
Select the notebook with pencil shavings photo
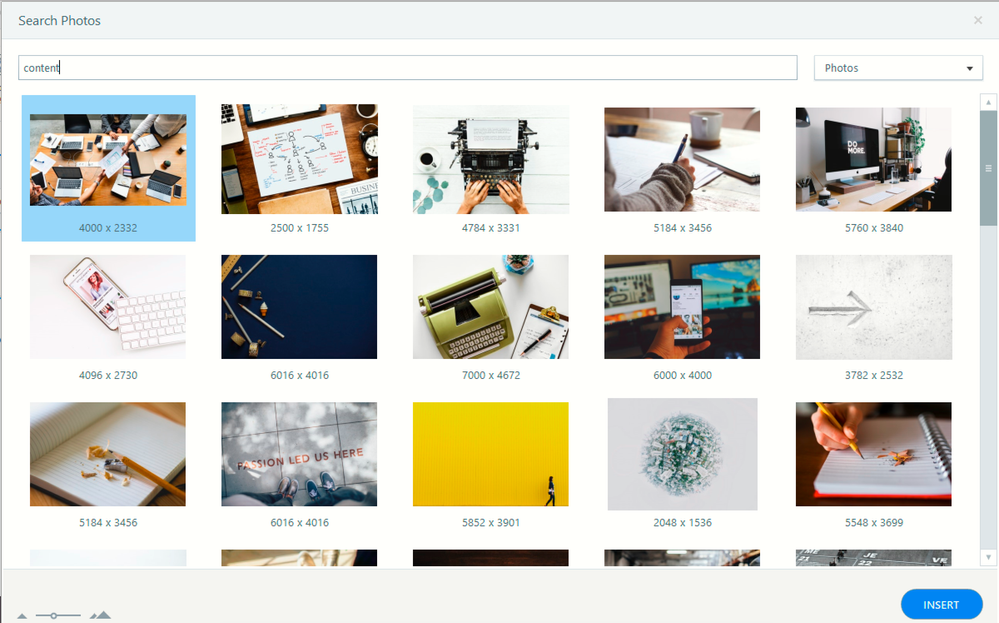click(108, 454)
